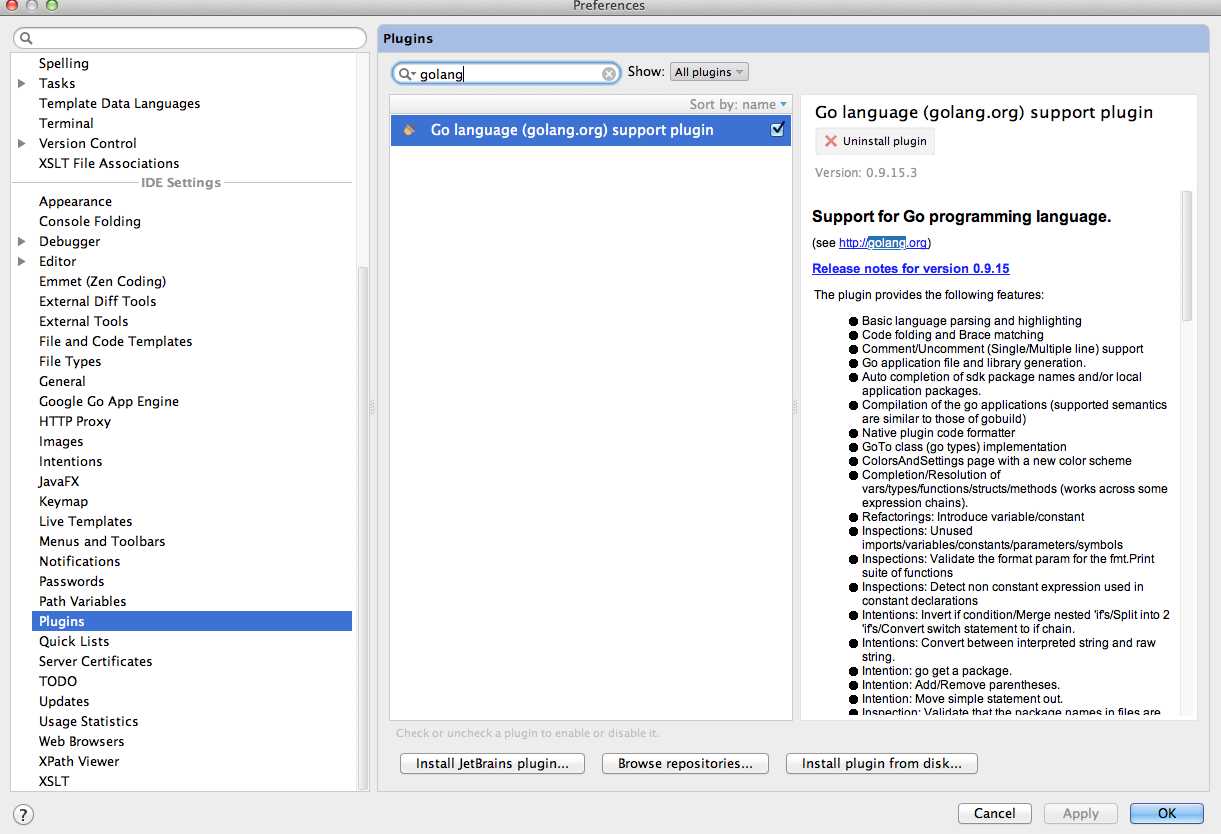Viewport: 1221px width, 834px height.
Task: Open the Sort by name dropdown
Action: (x=738, y=104)
